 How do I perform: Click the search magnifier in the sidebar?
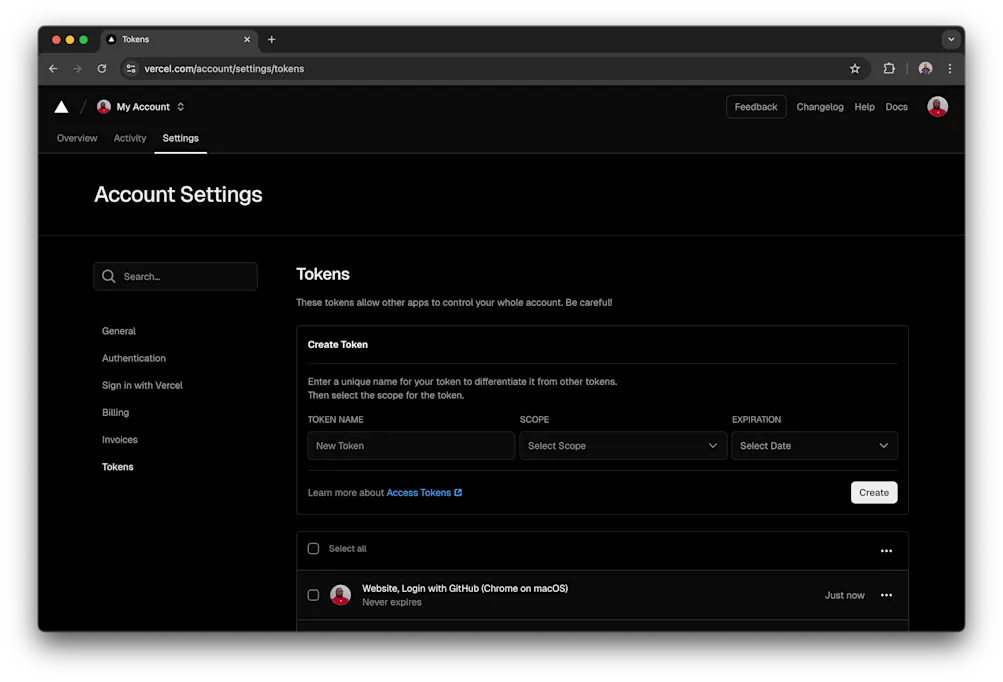(x=108, y=276)
